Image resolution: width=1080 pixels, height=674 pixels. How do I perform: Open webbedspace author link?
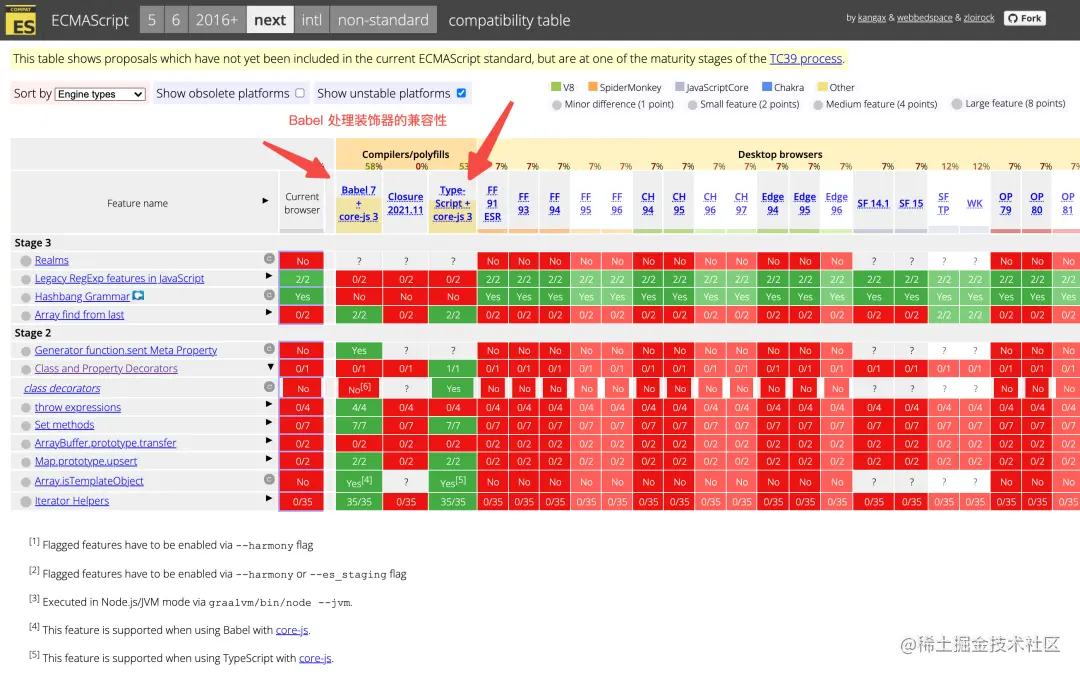[x=924, y=18]
